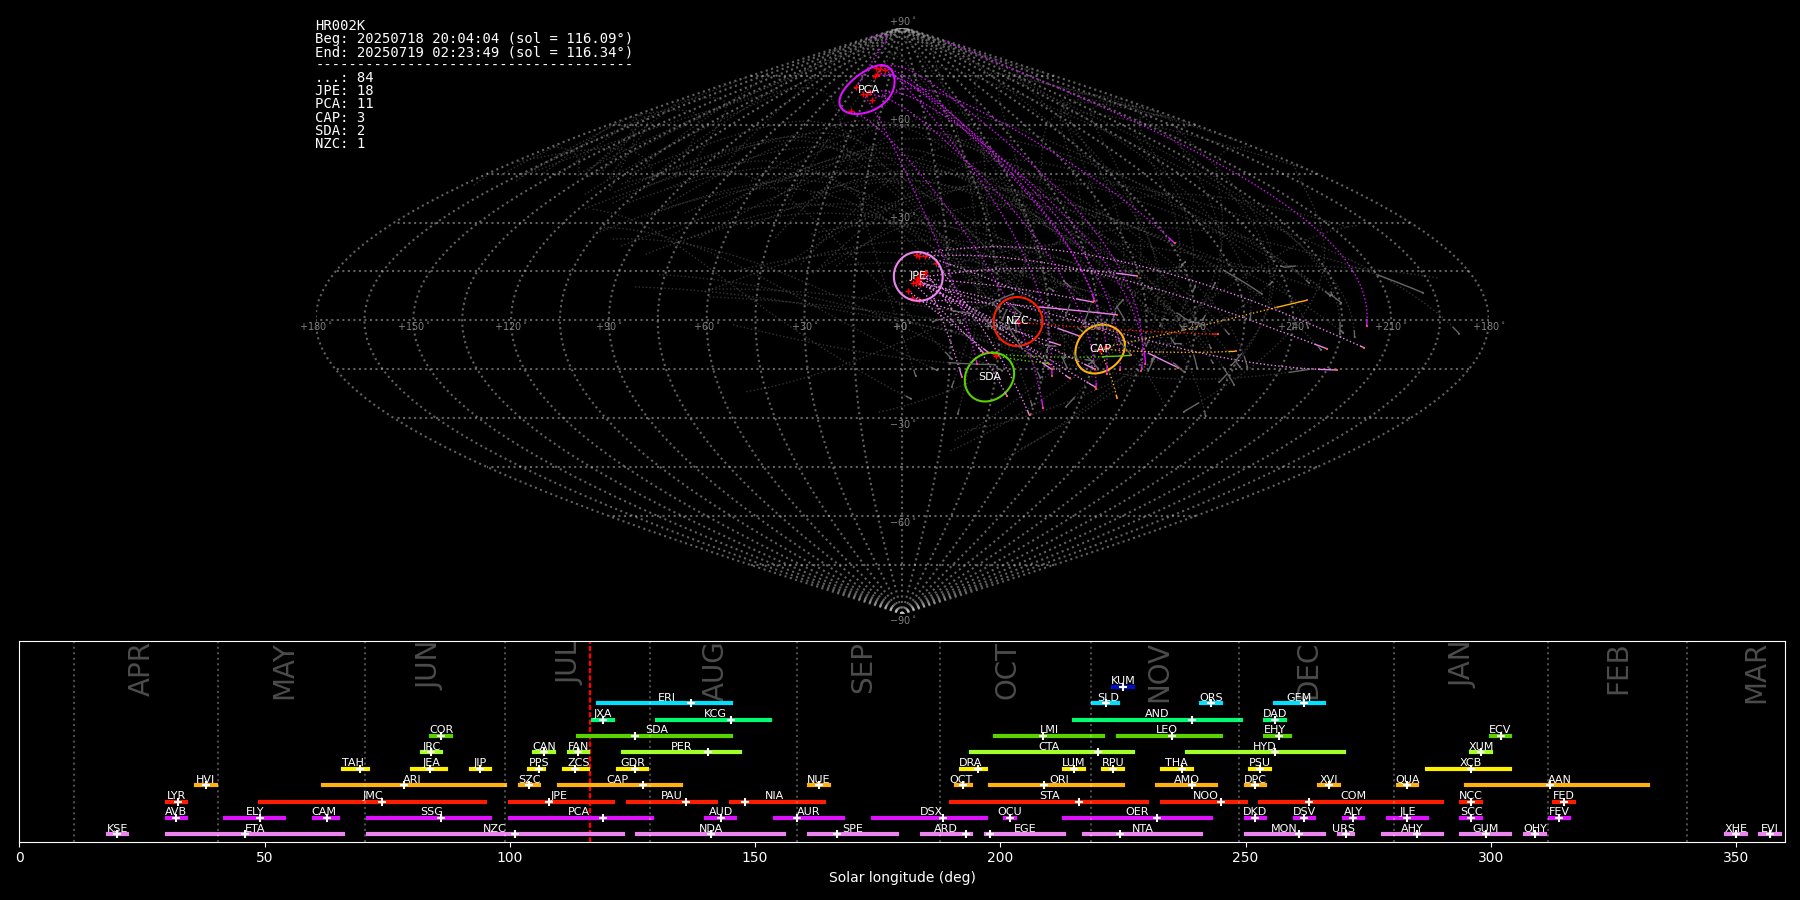The width and height of the screenshot is (1800, 900).
Task: Click the '...: 84' sporadic count line
Action: [x=344, y=78]
